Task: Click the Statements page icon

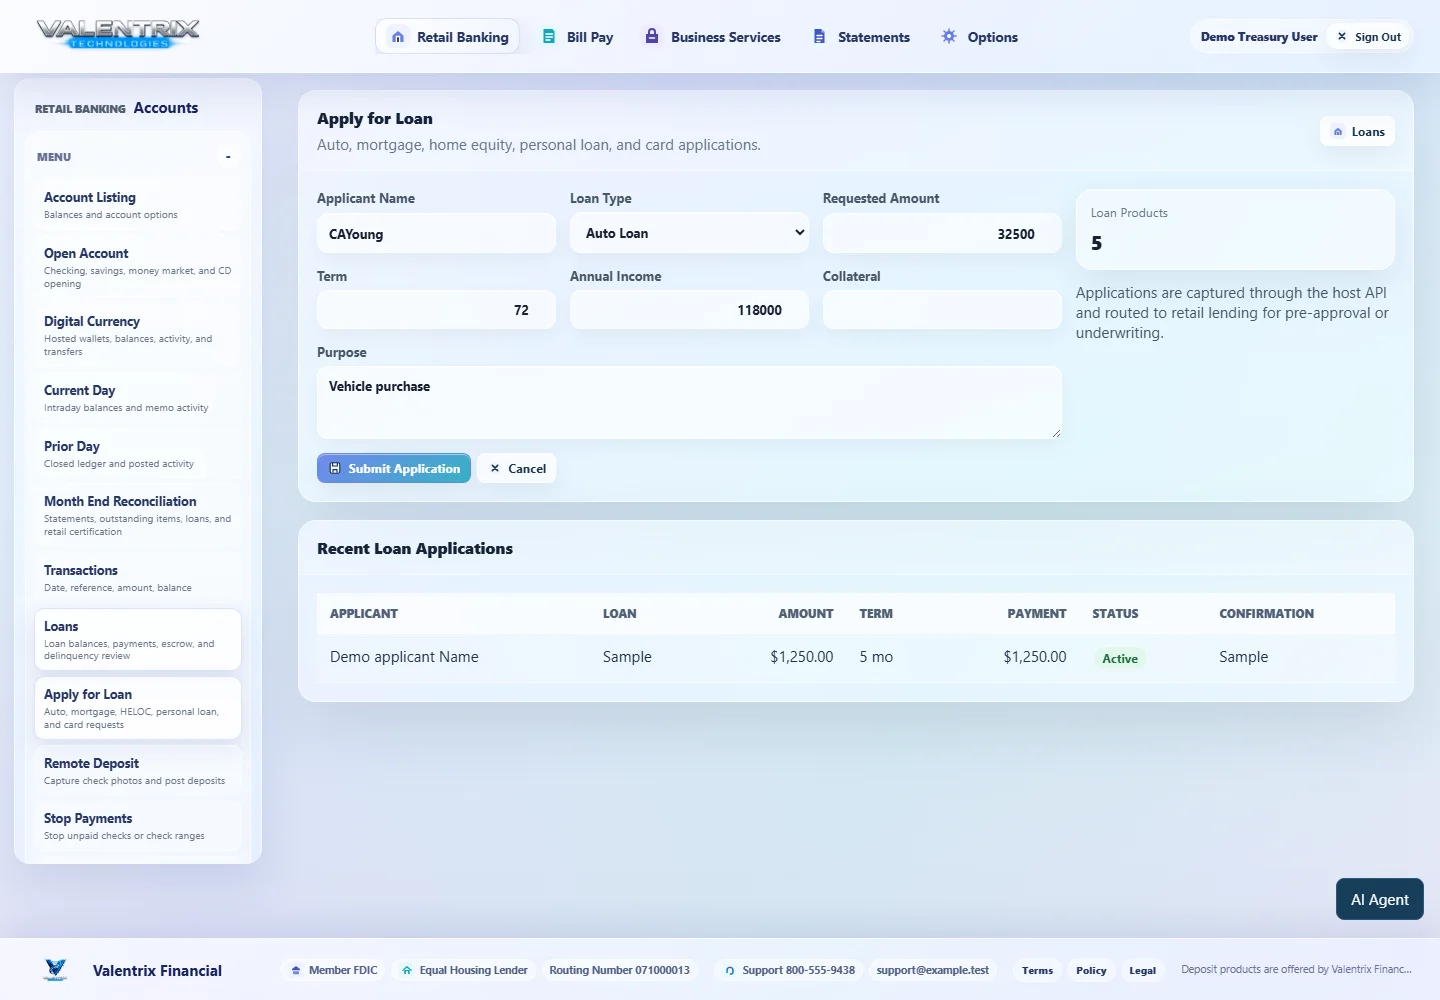Action: coord(819,37)
